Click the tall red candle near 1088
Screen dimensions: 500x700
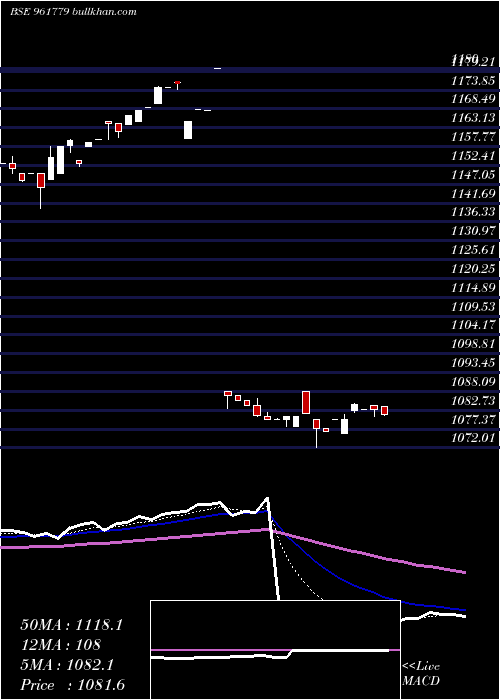306,403
